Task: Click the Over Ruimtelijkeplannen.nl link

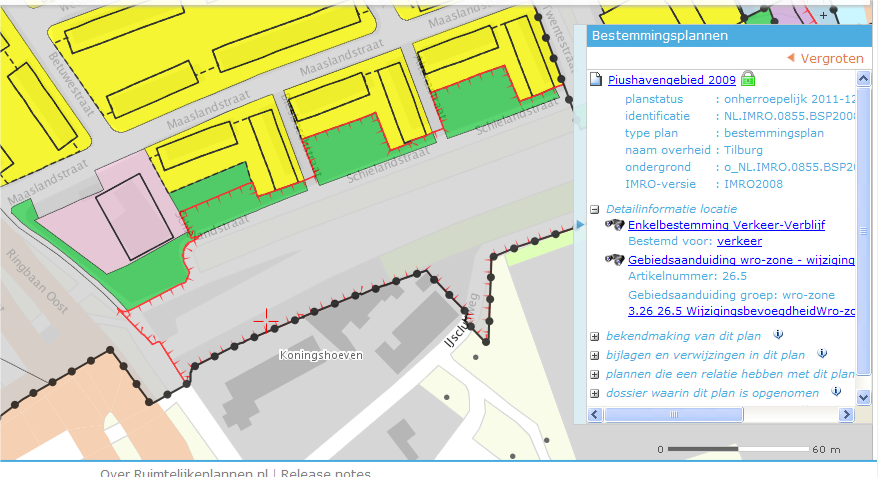Action: click(184, 473)
